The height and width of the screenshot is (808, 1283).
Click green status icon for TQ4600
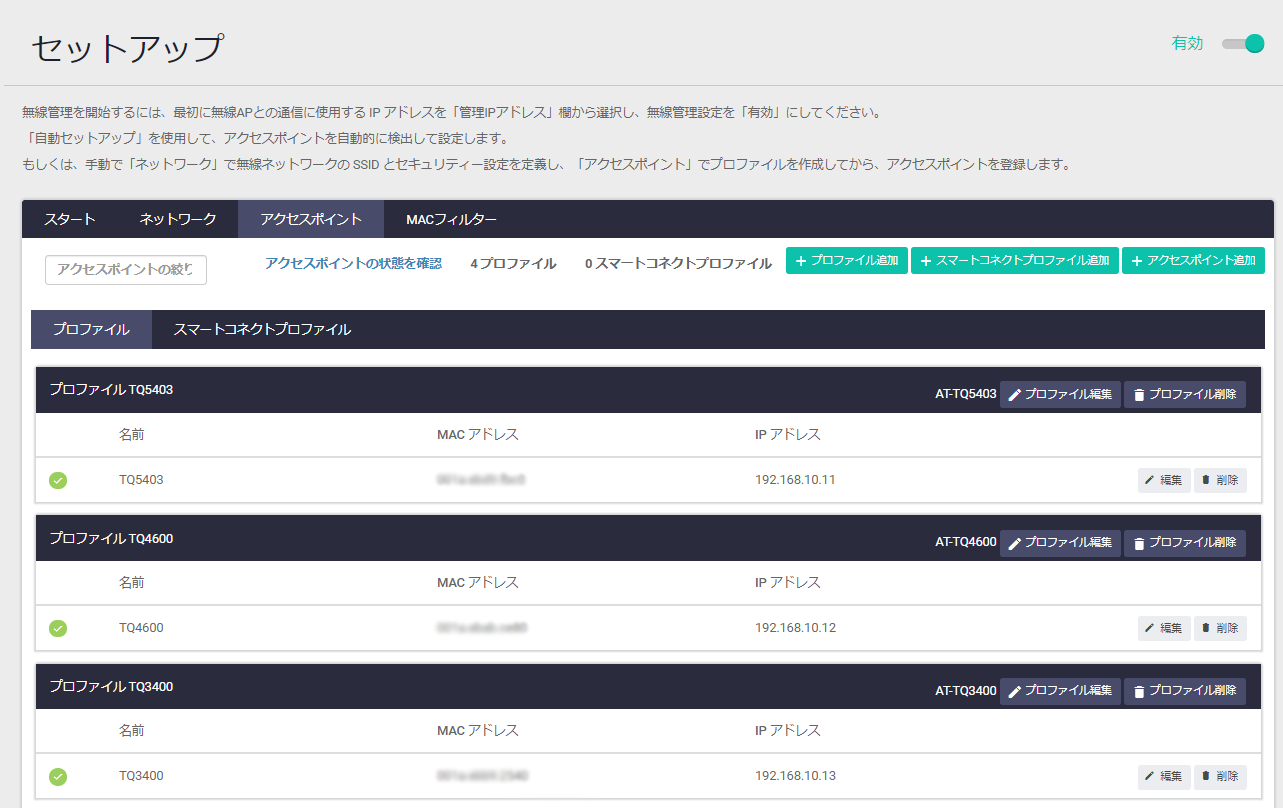(x=58, y=628)
